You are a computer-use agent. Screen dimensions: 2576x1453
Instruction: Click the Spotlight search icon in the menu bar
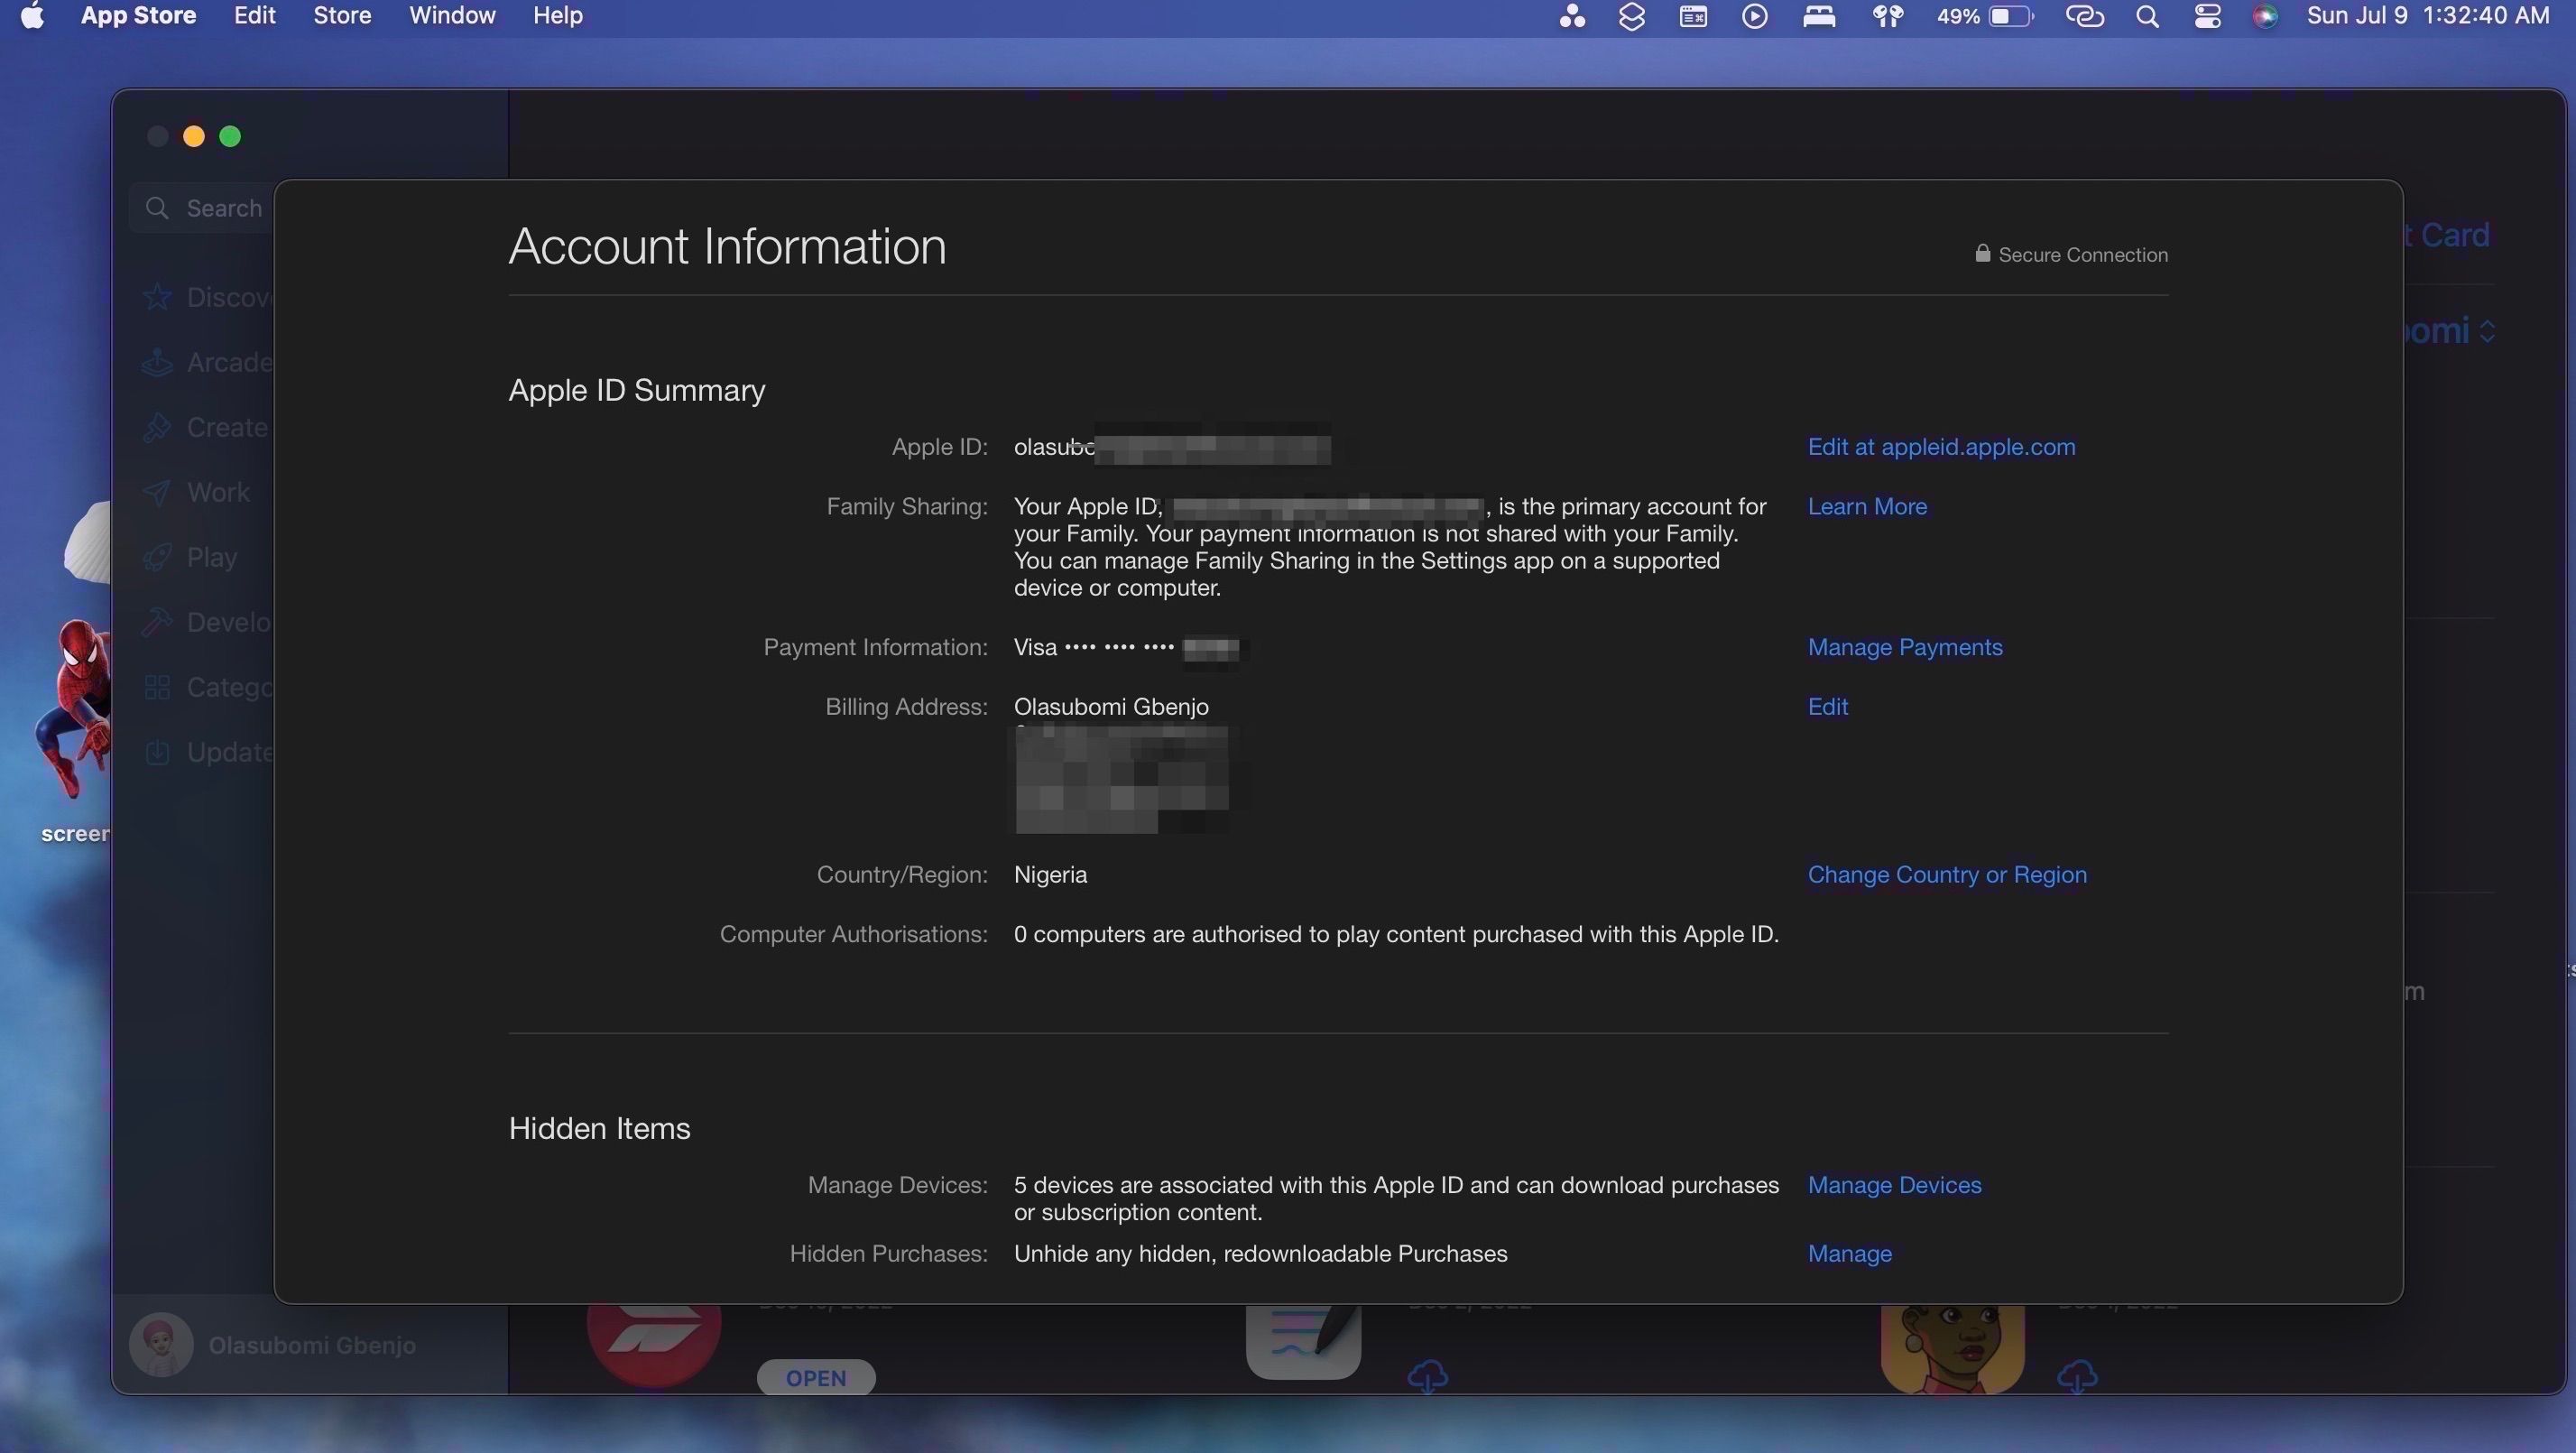(2147, 16)
